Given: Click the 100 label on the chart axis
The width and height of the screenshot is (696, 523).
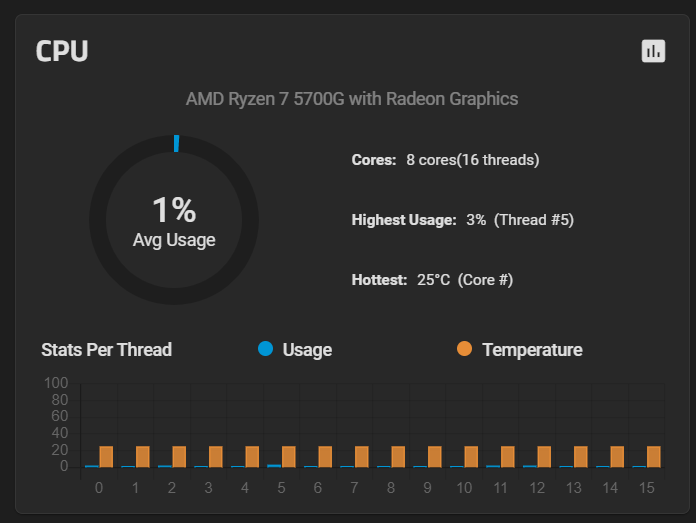Looking at the screenshot, I should pyautogui.click(x=56, y=383).
